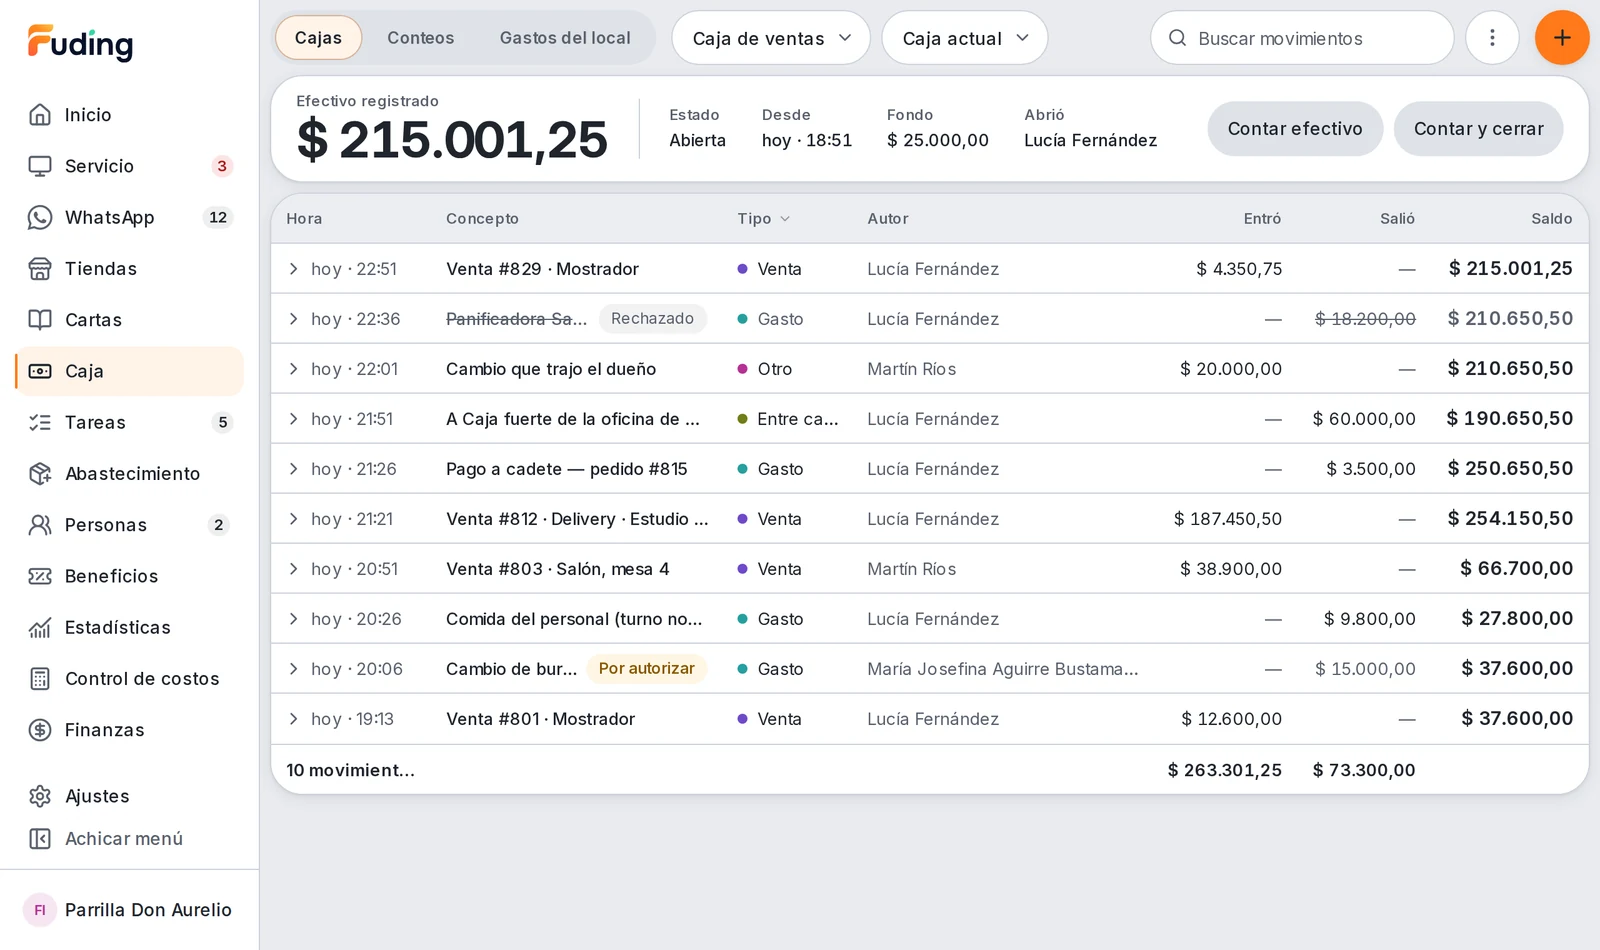This screenshot has height=950, width=1600.
Task: Open Inicio from the sidebar
Action: click(x=130, y=115)
